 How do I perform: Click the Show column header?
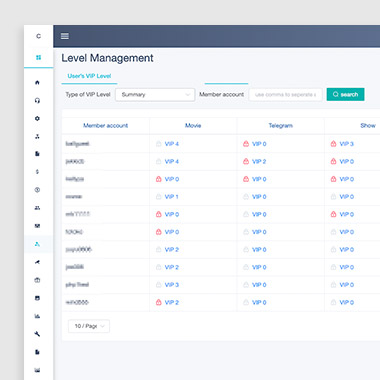click(x=368, y=126)
